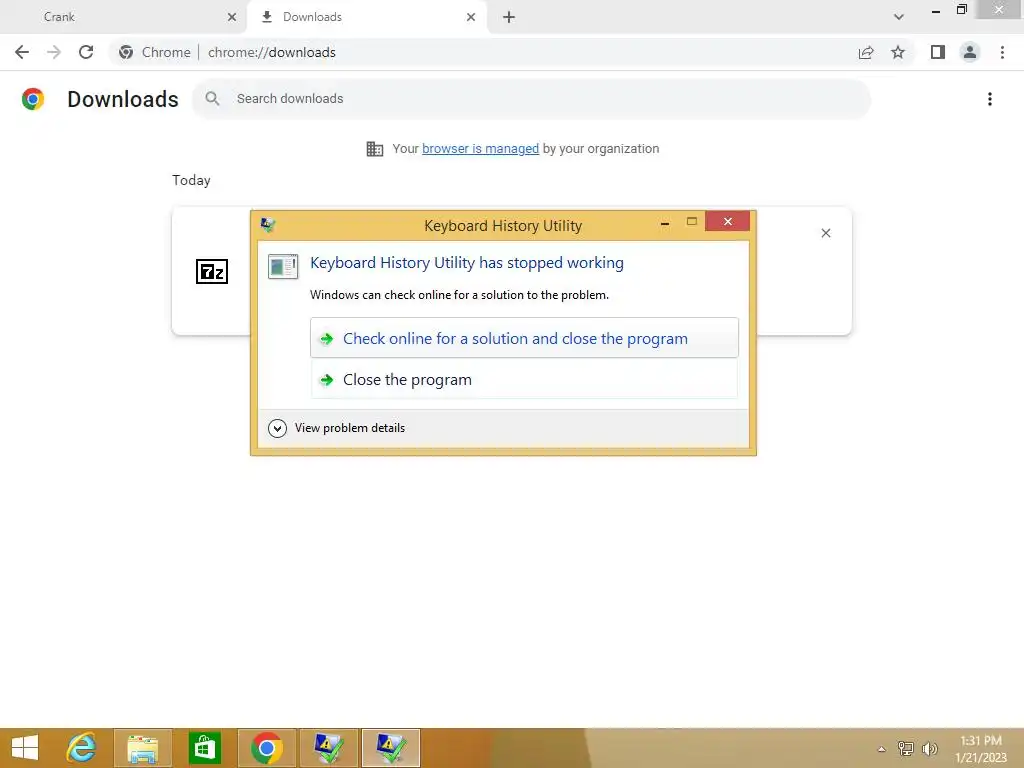Click the Search downloads field

(x=532, y=99)
